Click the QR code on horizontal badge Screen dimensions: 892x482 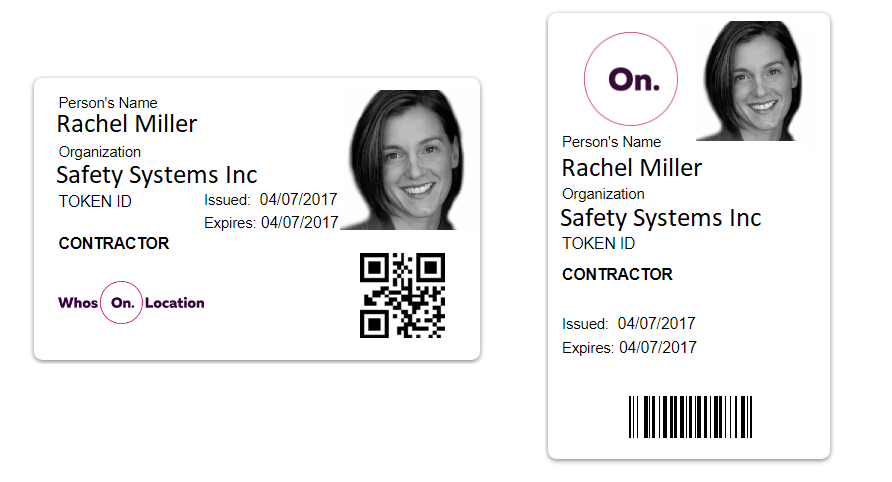point(402,295)
